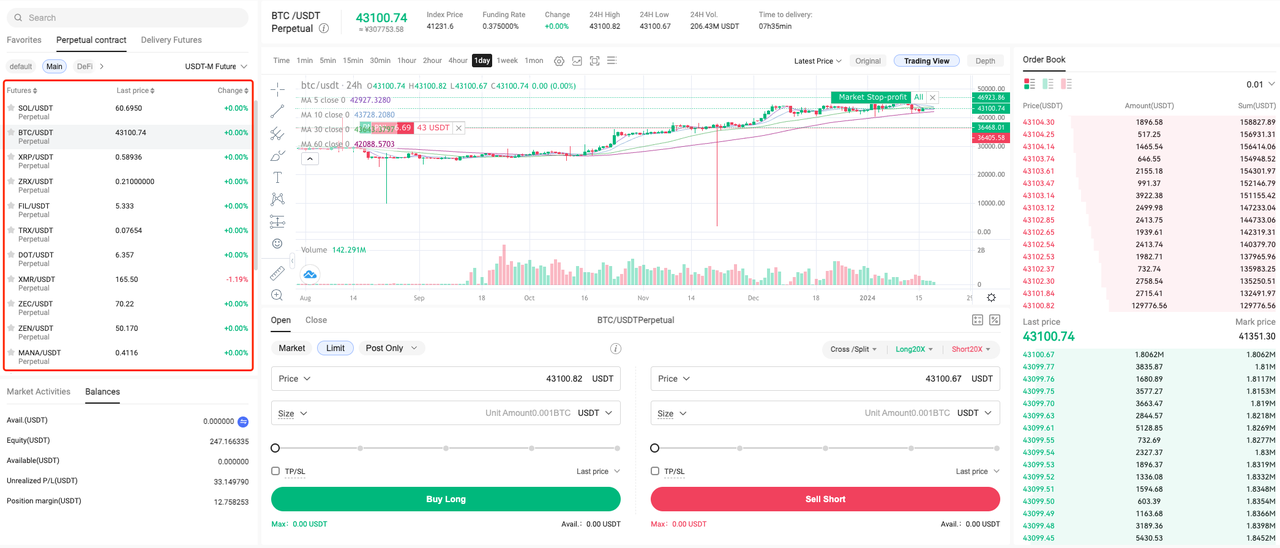Expand the USDT-M Future dropdown

point(216,67)
